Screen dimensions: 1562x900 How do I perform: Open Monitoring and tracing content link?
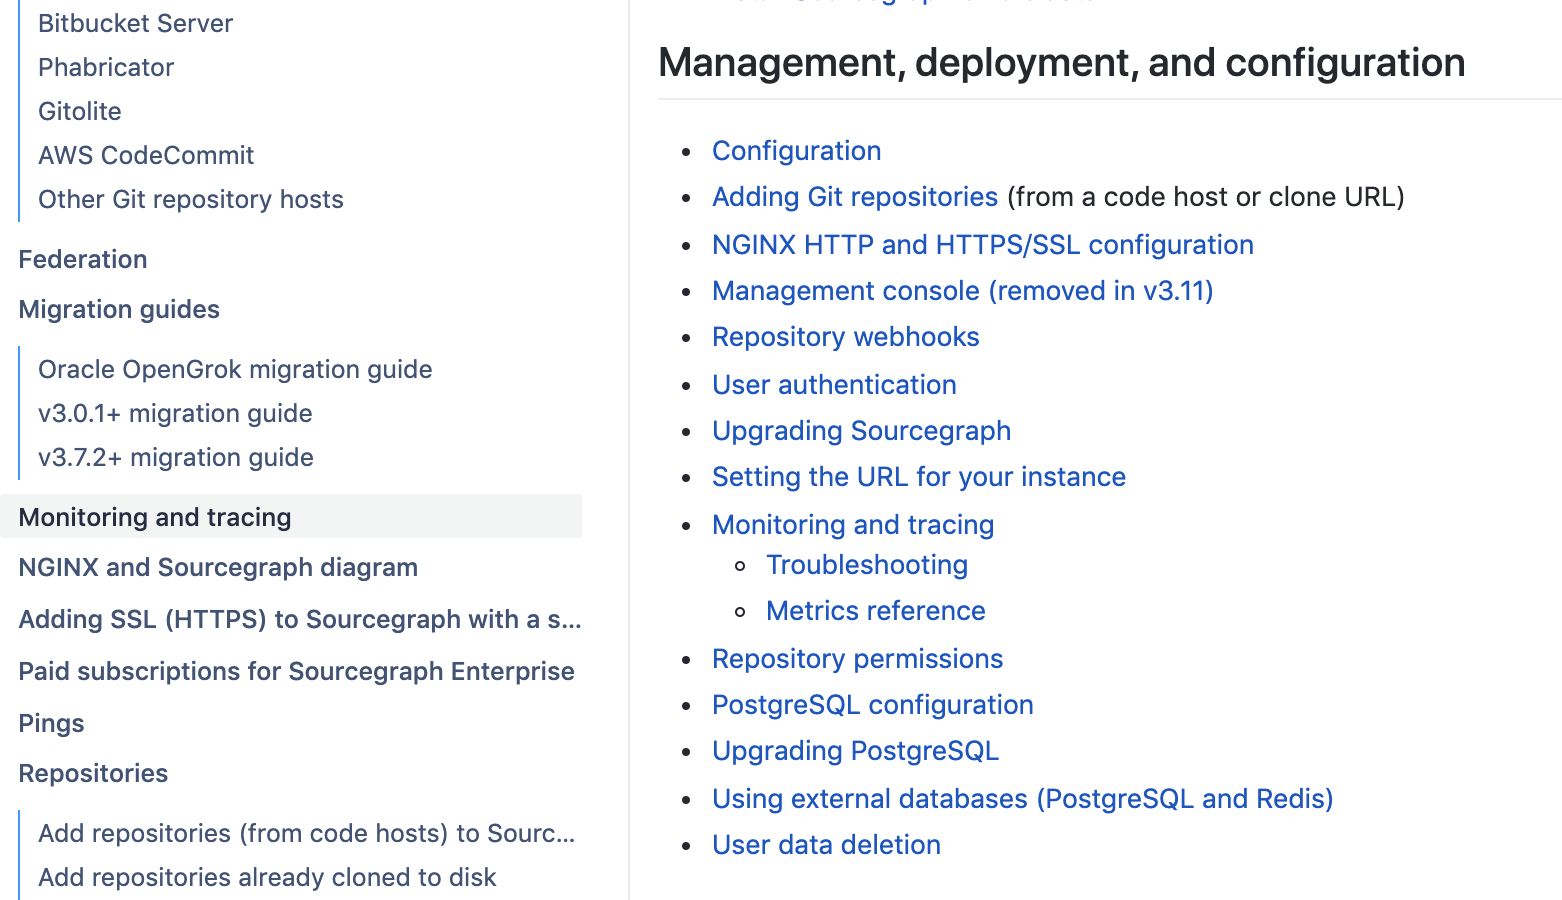853,525
